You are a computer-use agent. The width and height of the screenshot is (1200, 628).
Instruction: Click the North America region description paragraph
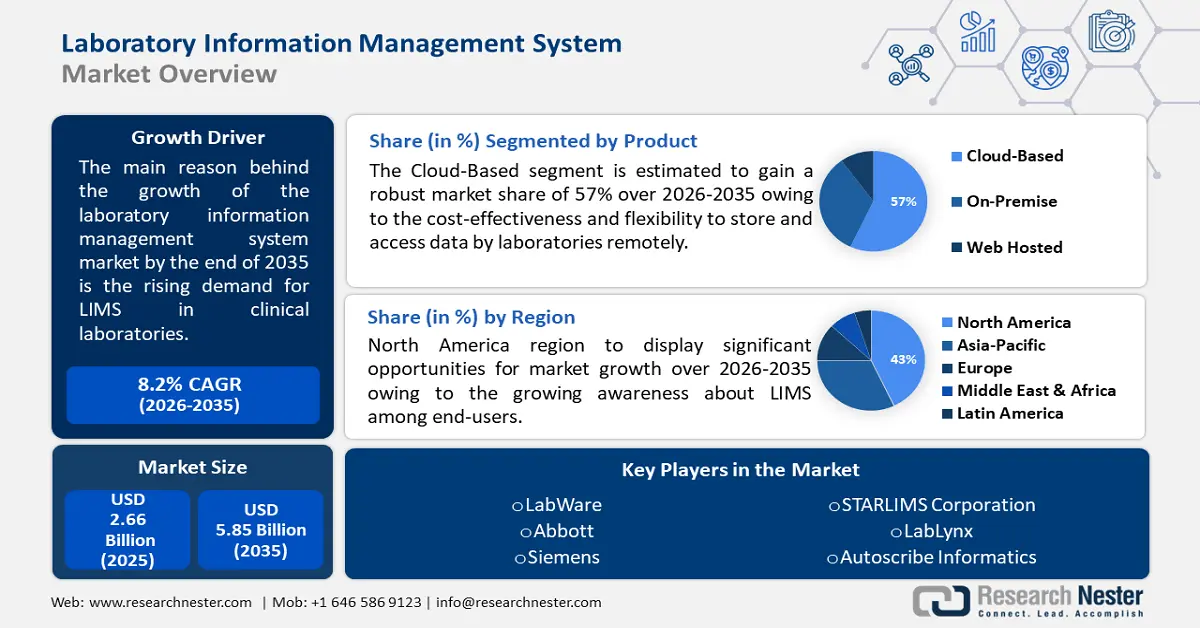(x=589, y=381)
